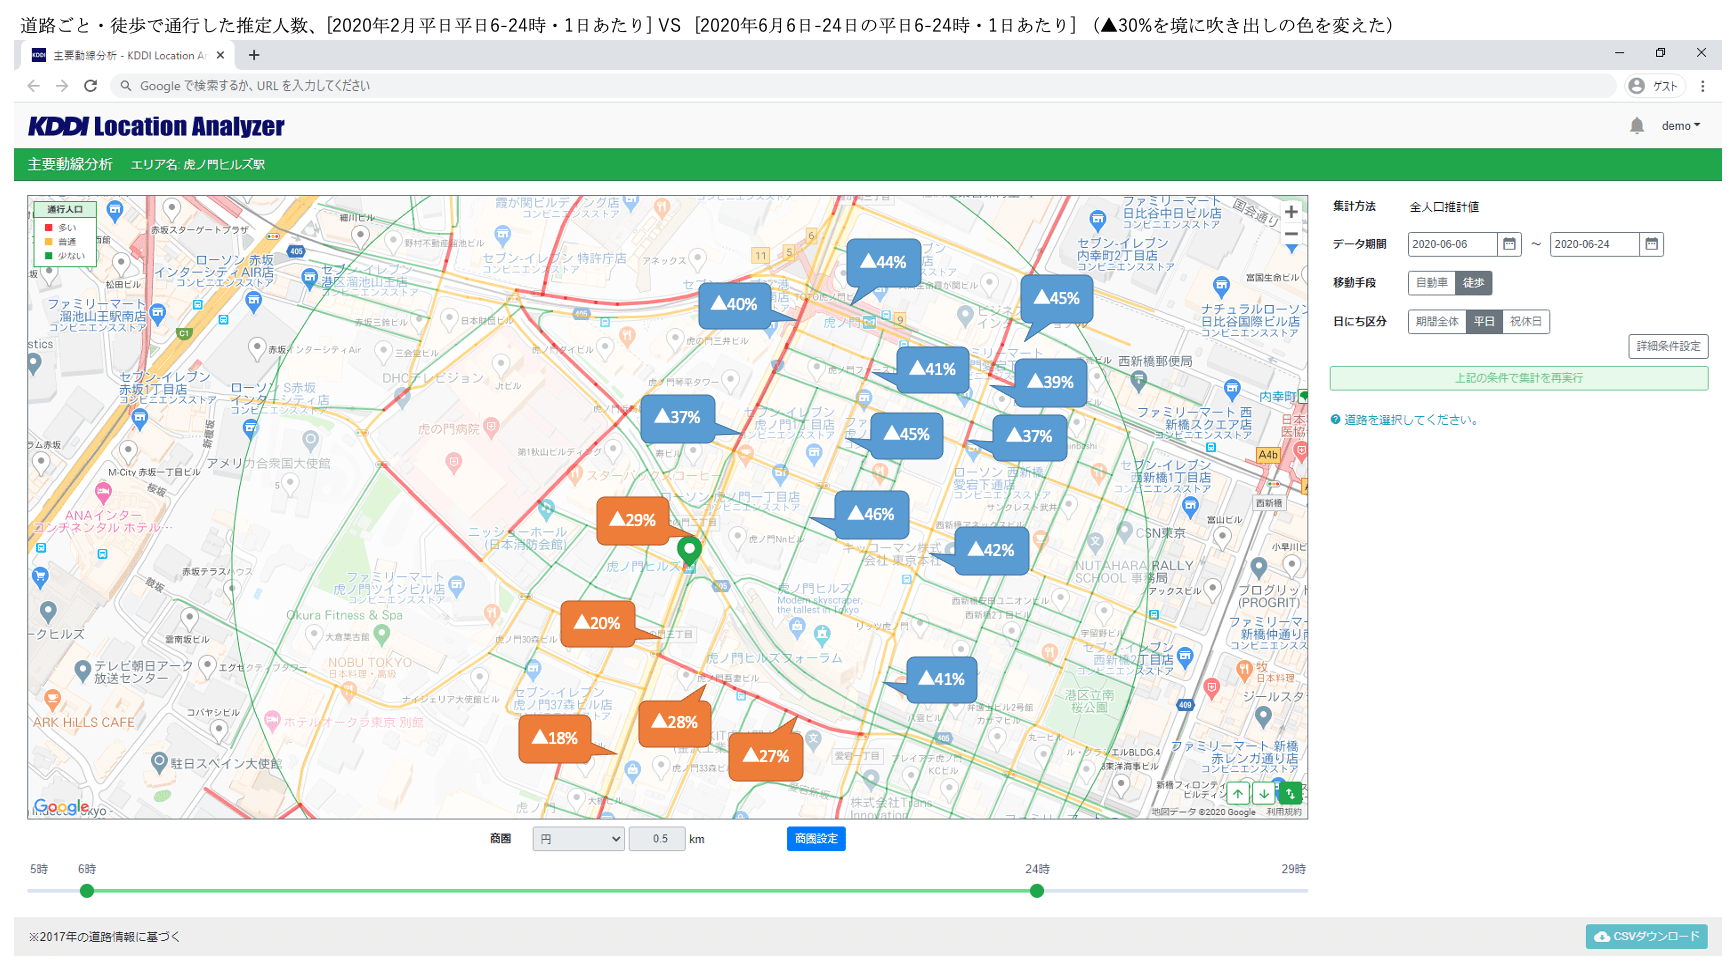Open the calendar for end date 2020-06-24

[1652, 244]
